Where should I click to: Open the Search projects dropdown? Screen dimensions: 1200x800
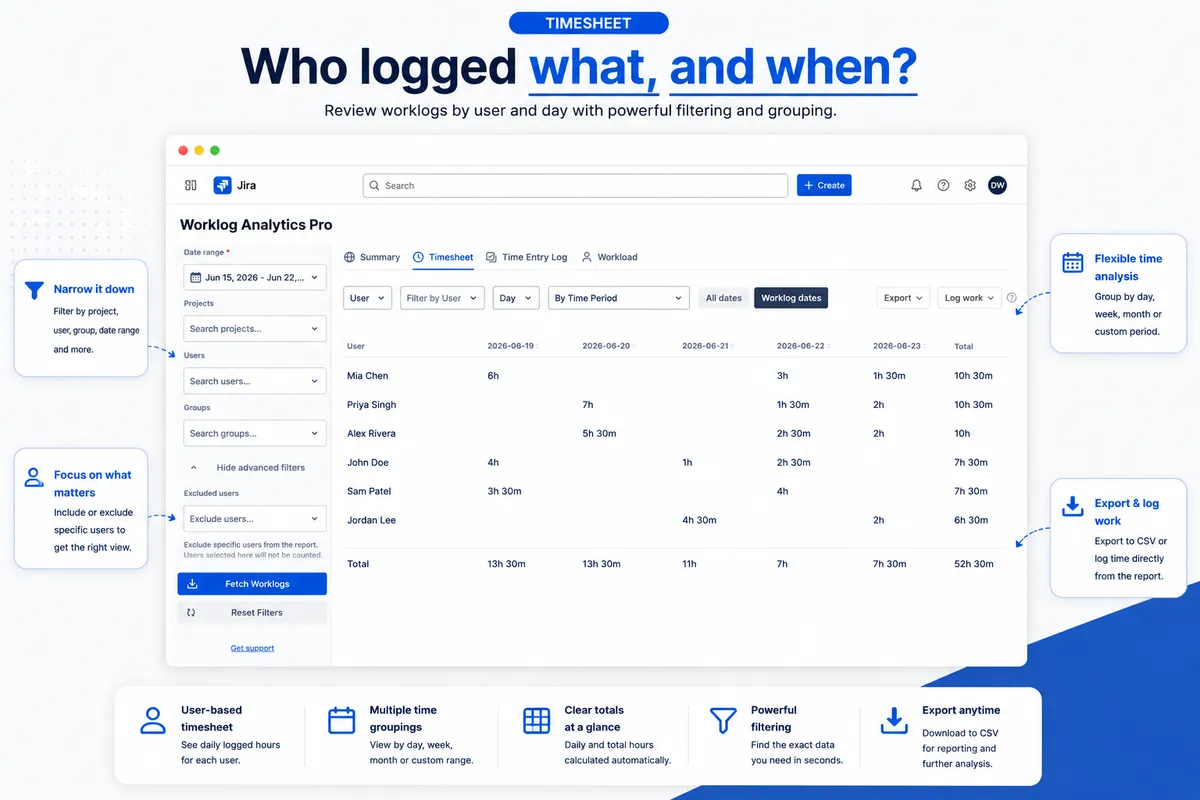pyautogui.click(x=255, y=329)
